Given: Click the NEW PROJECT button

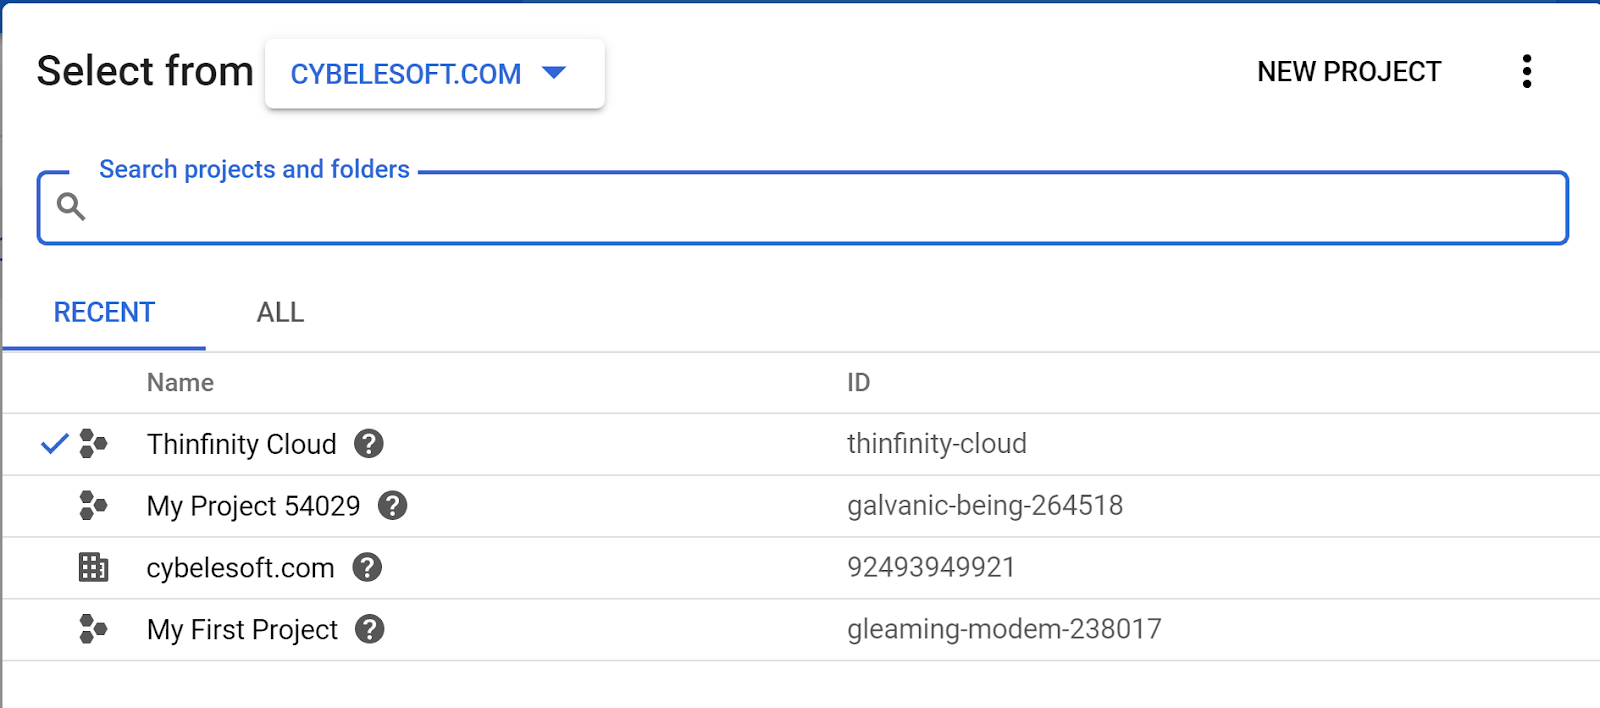Looking at the screenshot, I should click(1349, 71).
